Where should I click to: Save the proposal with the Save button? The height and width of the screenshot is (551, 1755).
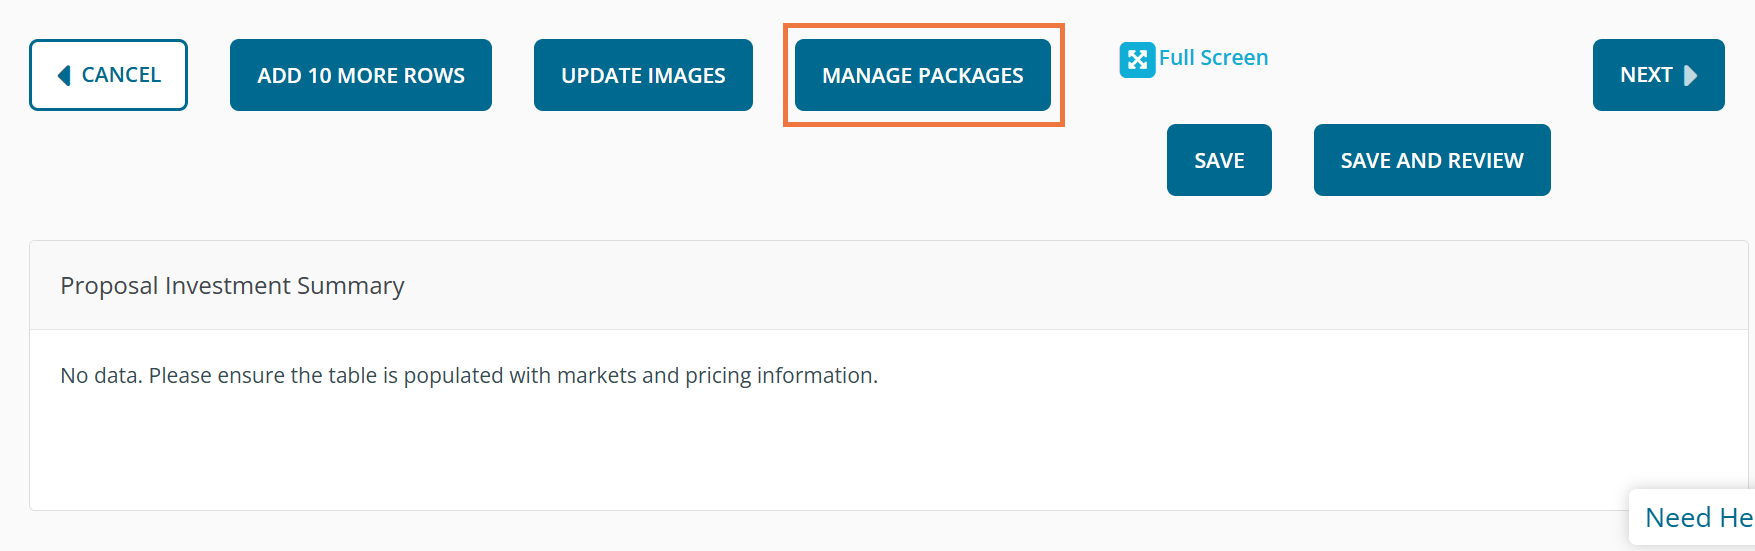(x=1219, y=160)
